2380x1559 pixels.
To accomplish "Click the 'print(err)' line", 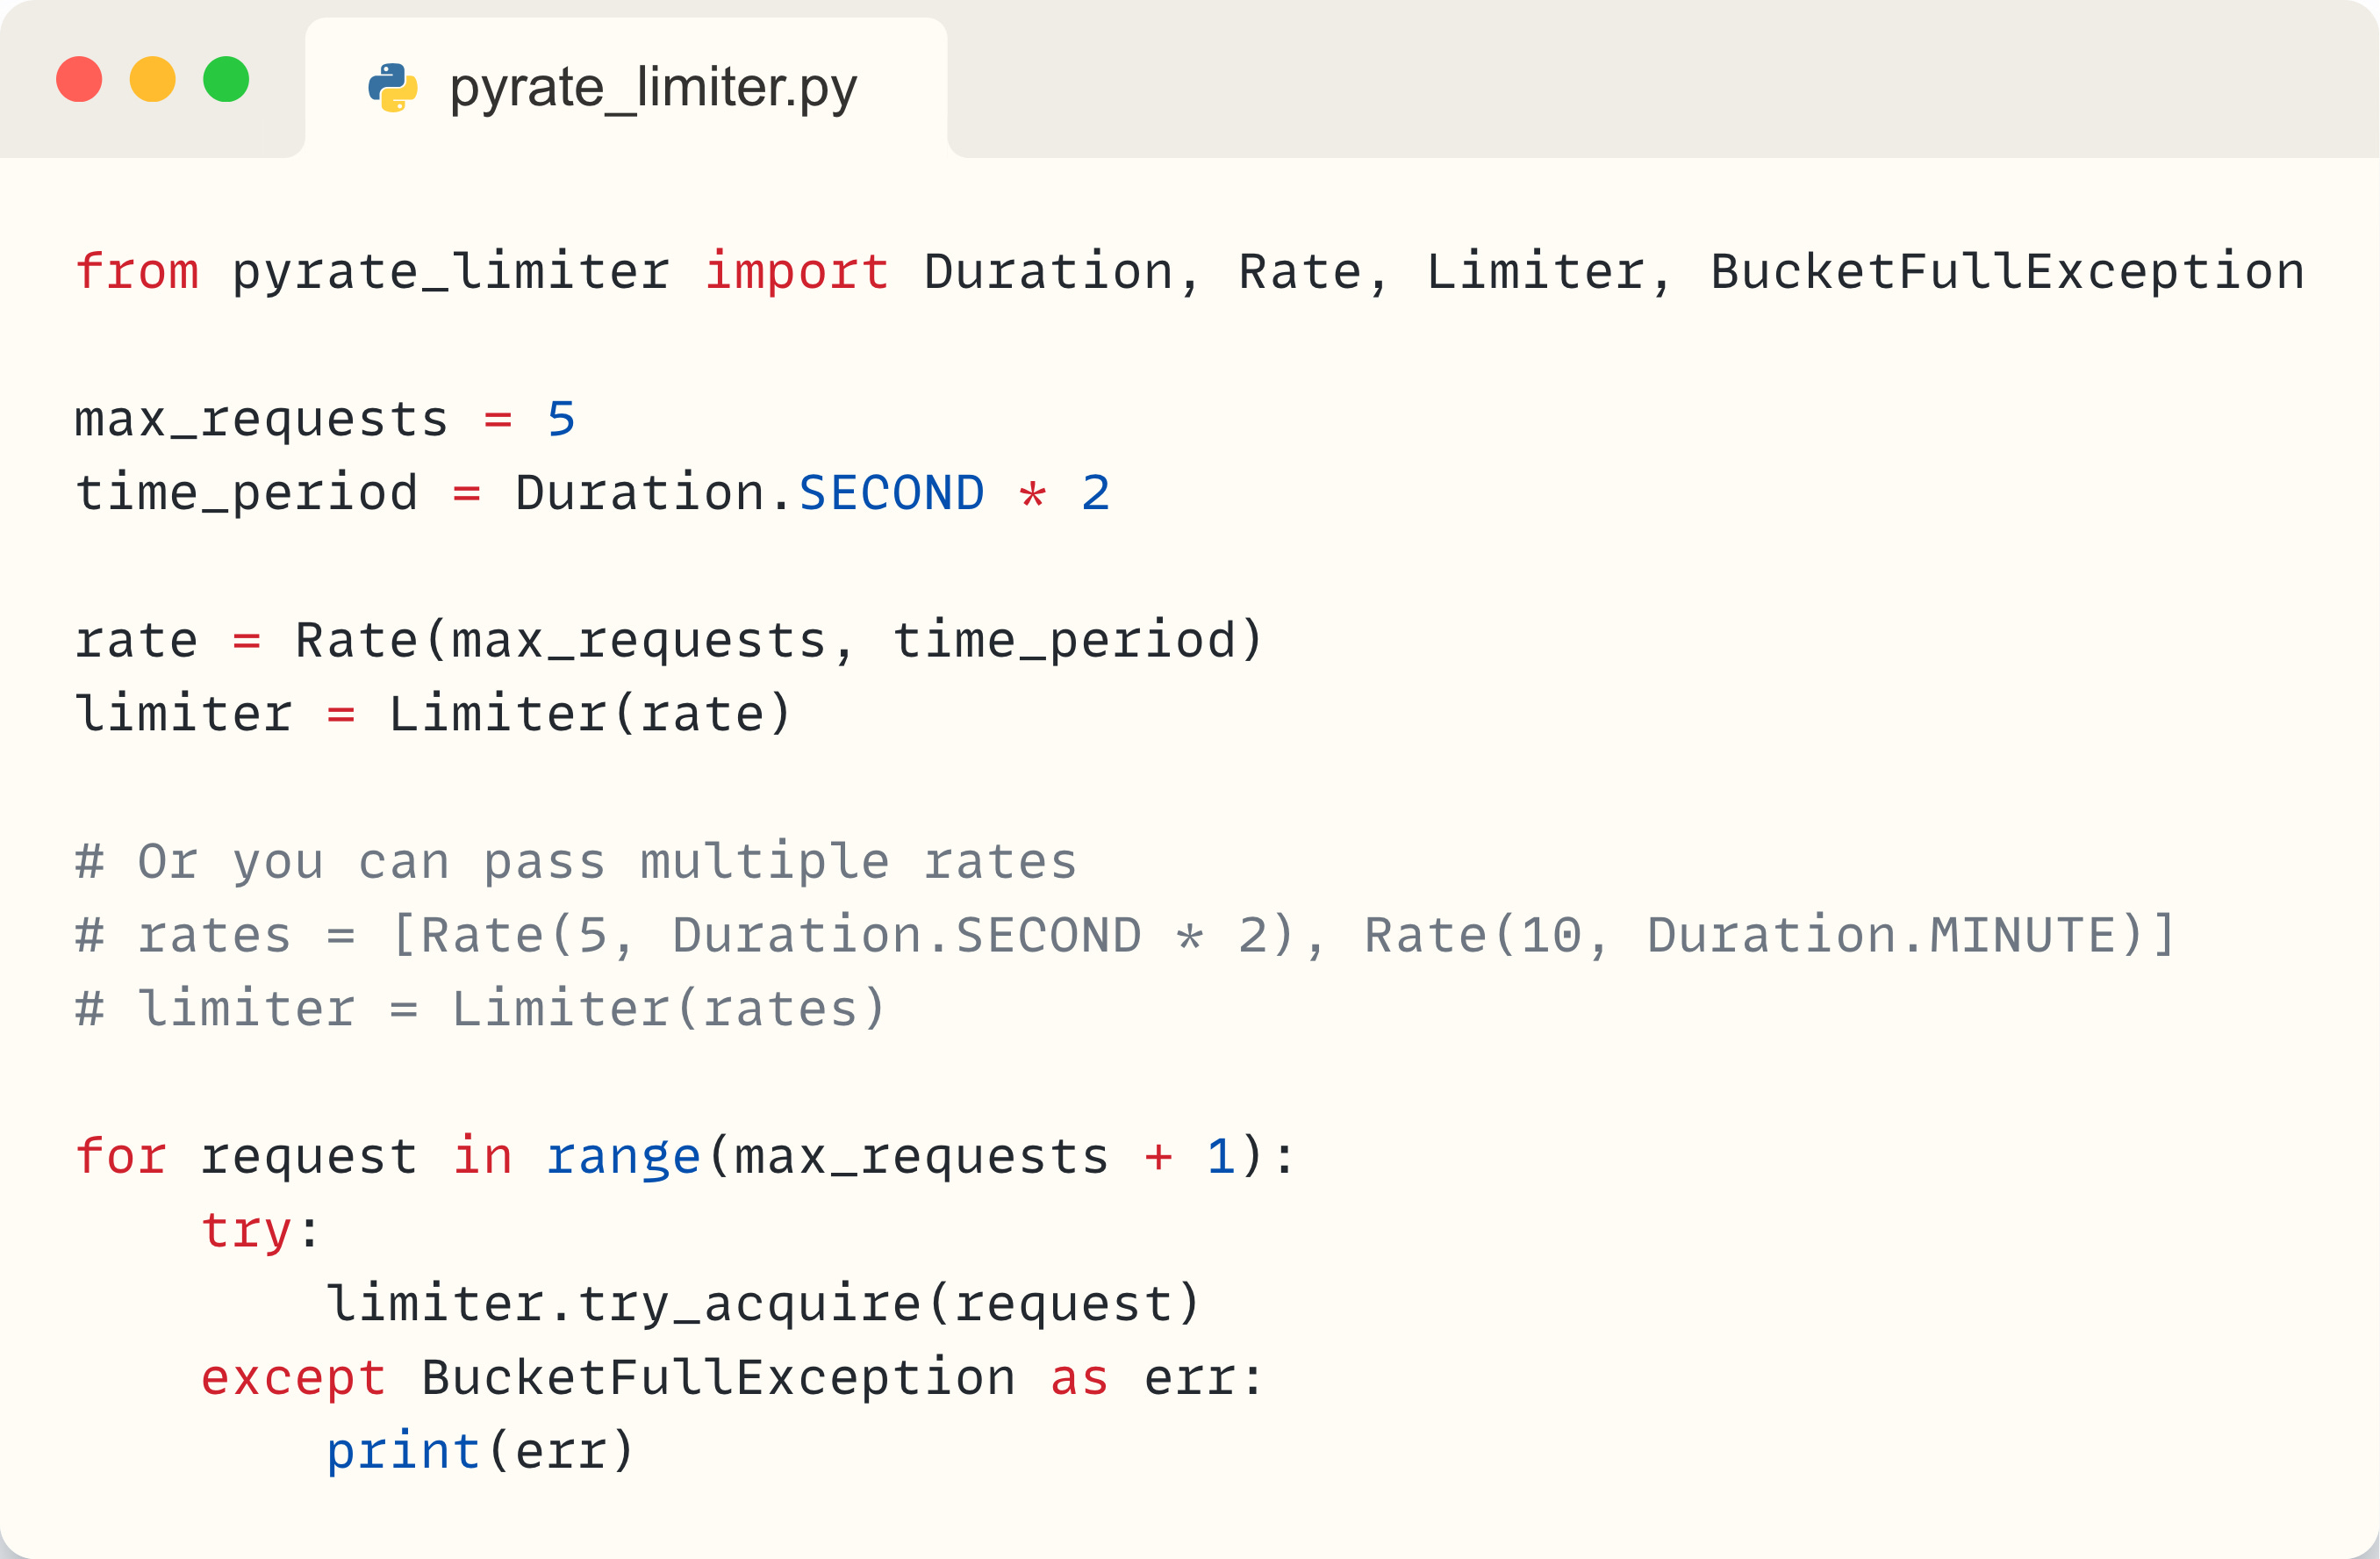I will click(x=481, y=1451).
